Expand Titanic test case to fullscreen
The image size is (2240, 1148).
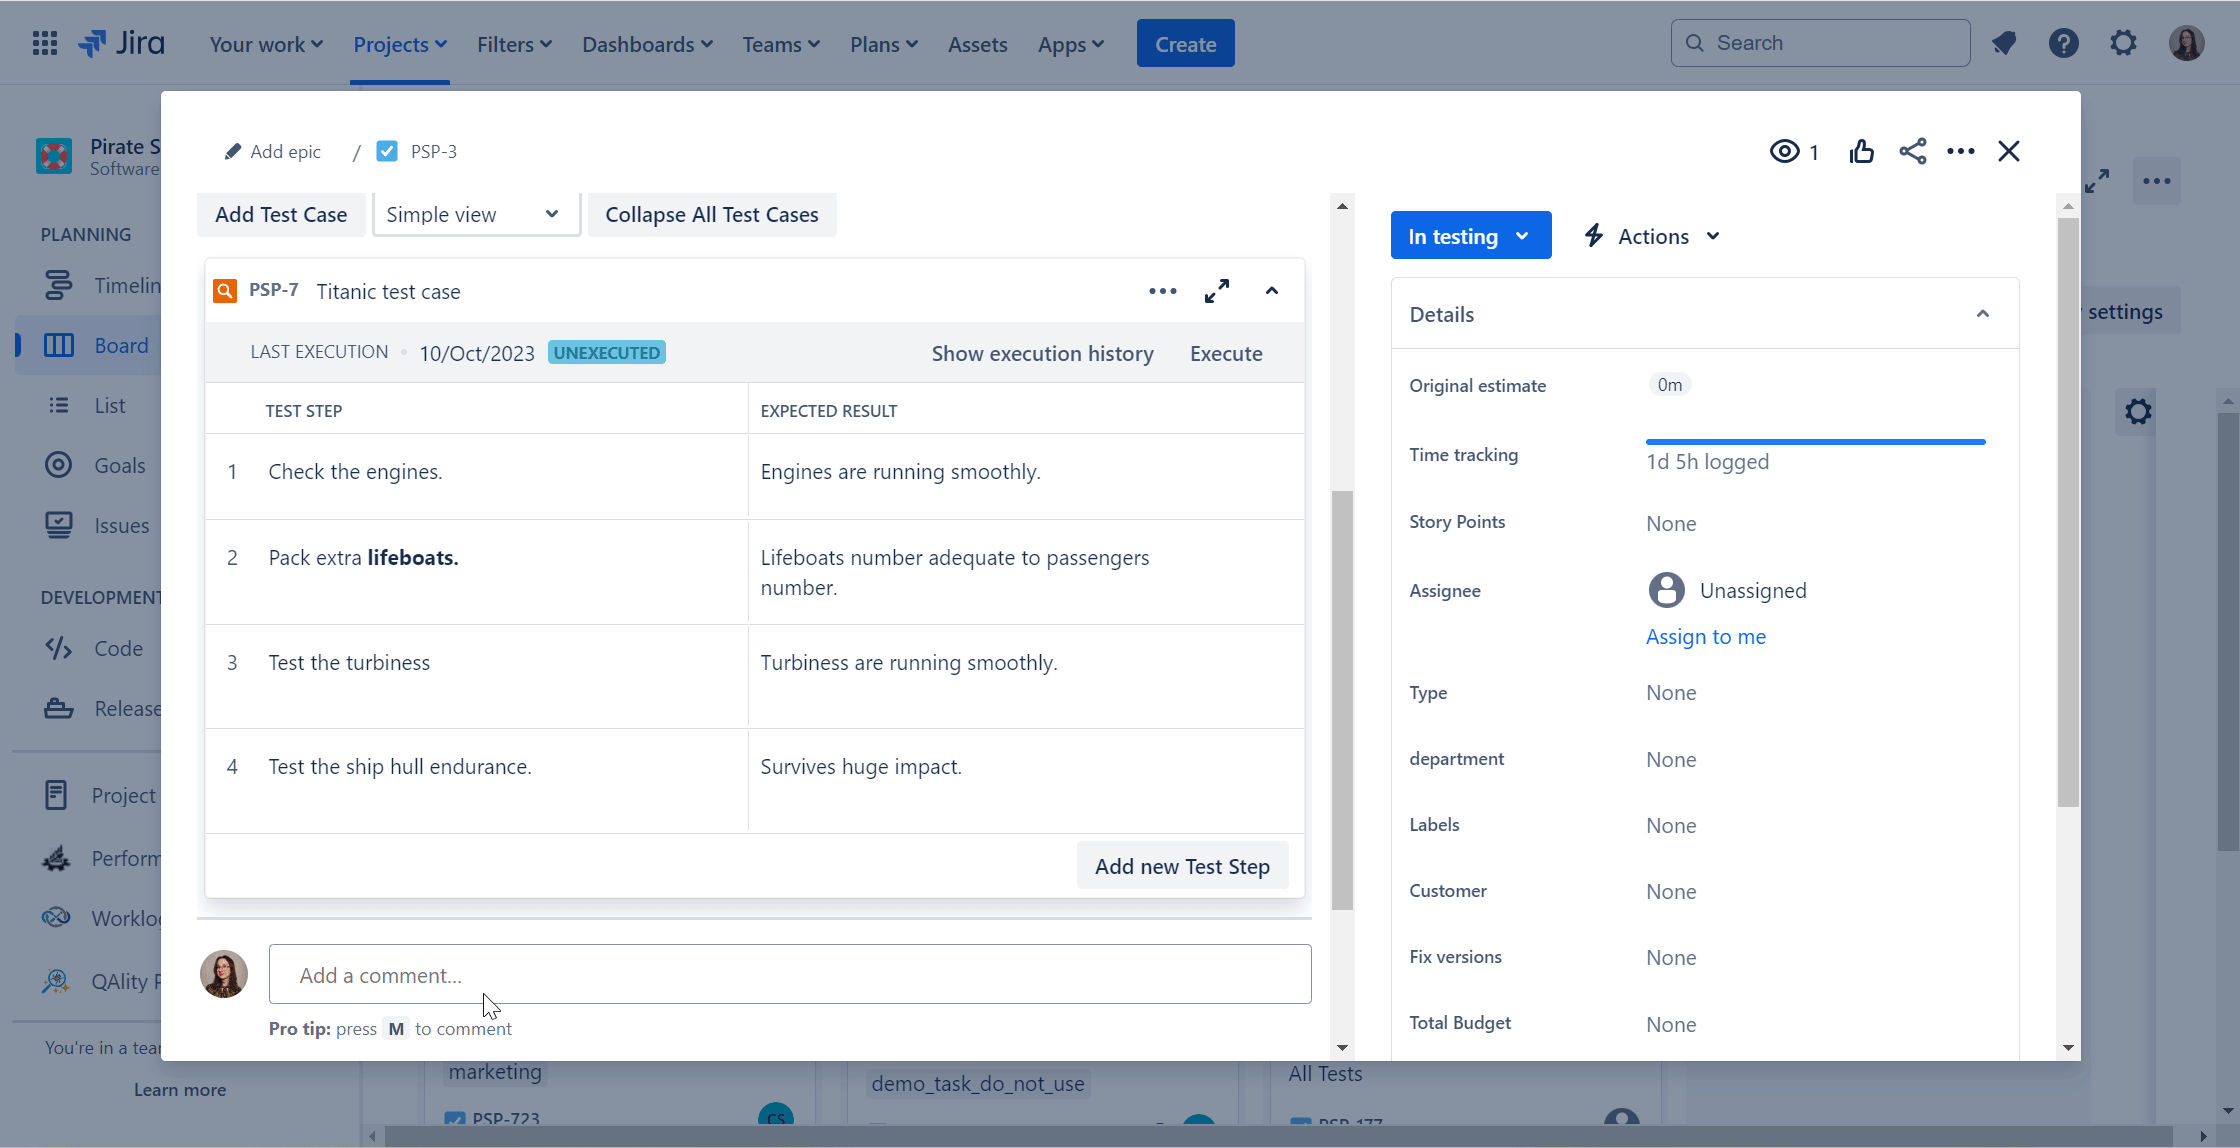point(1217,291)
